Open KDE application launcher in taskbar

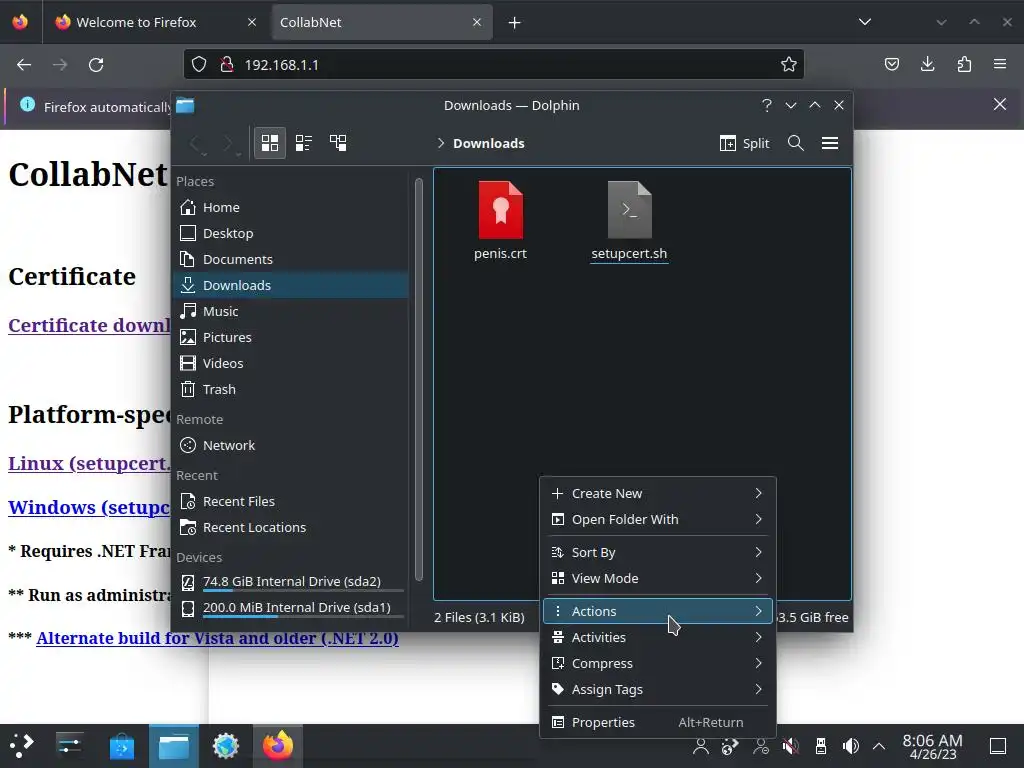(x=22, y=745)
